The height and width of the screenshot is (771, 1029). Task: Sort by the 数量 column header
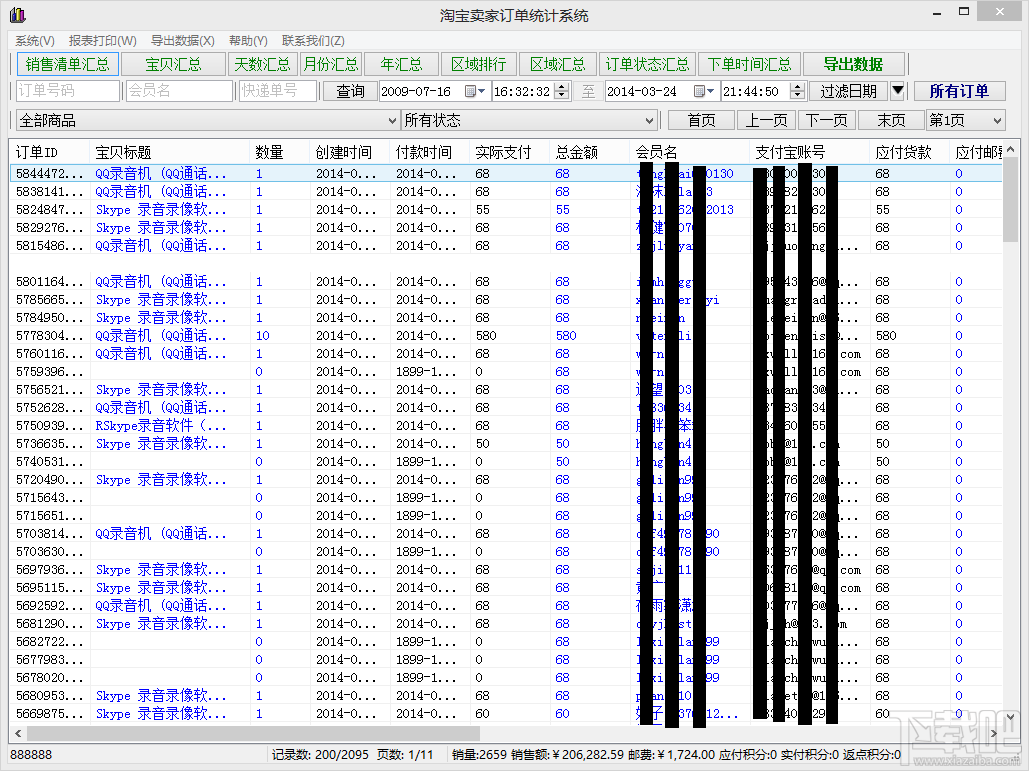280,152
